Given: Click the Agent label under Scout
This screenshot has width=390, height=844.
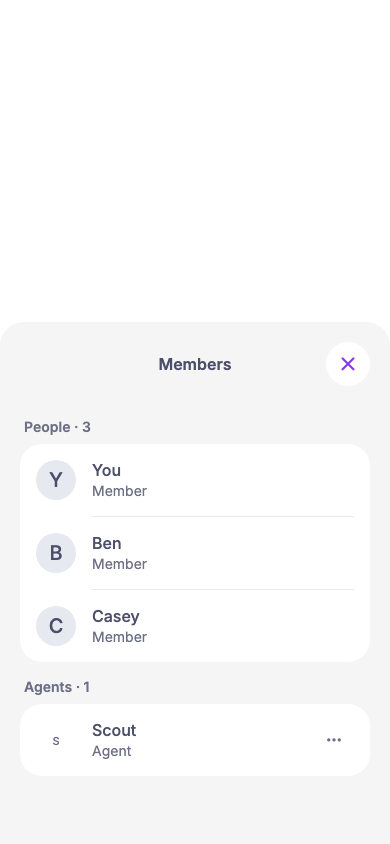Looking at the screenshot, I should [111, 751].
